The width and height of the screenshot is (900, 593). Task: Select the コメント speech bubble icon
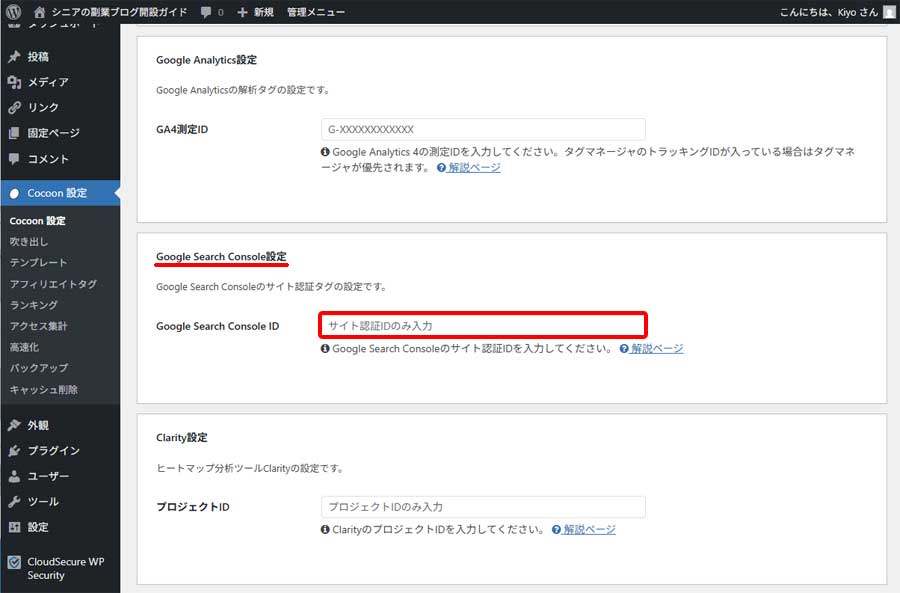(14, 157)
